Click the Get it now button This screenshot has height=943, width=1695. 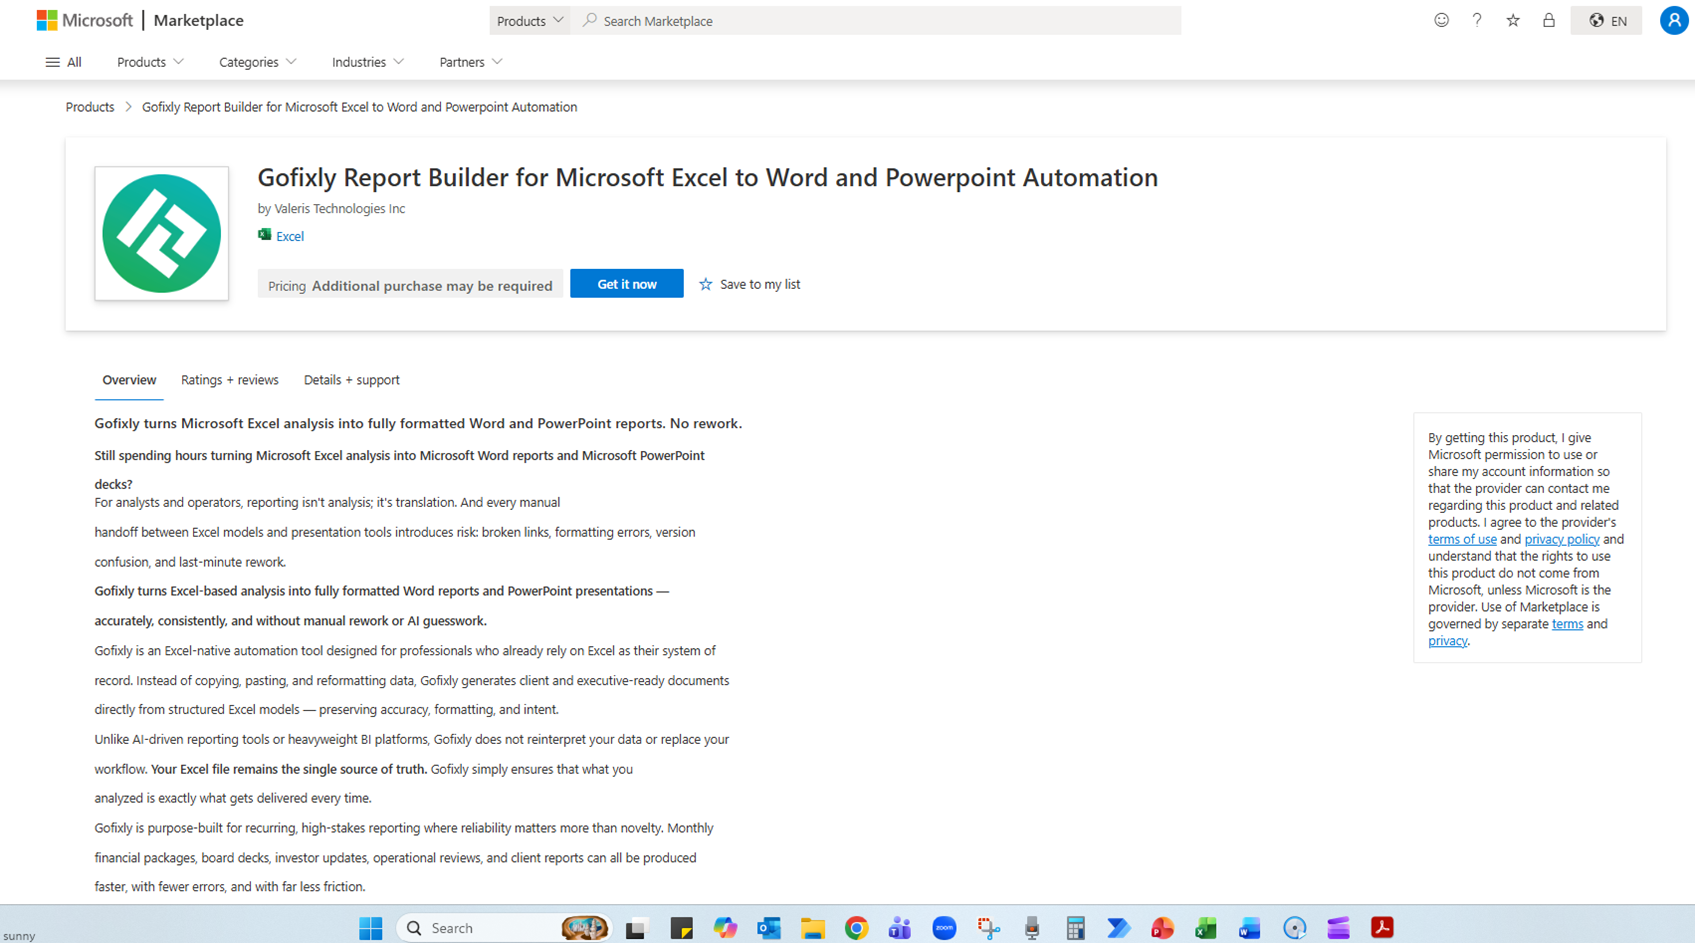tap(627, 284)
